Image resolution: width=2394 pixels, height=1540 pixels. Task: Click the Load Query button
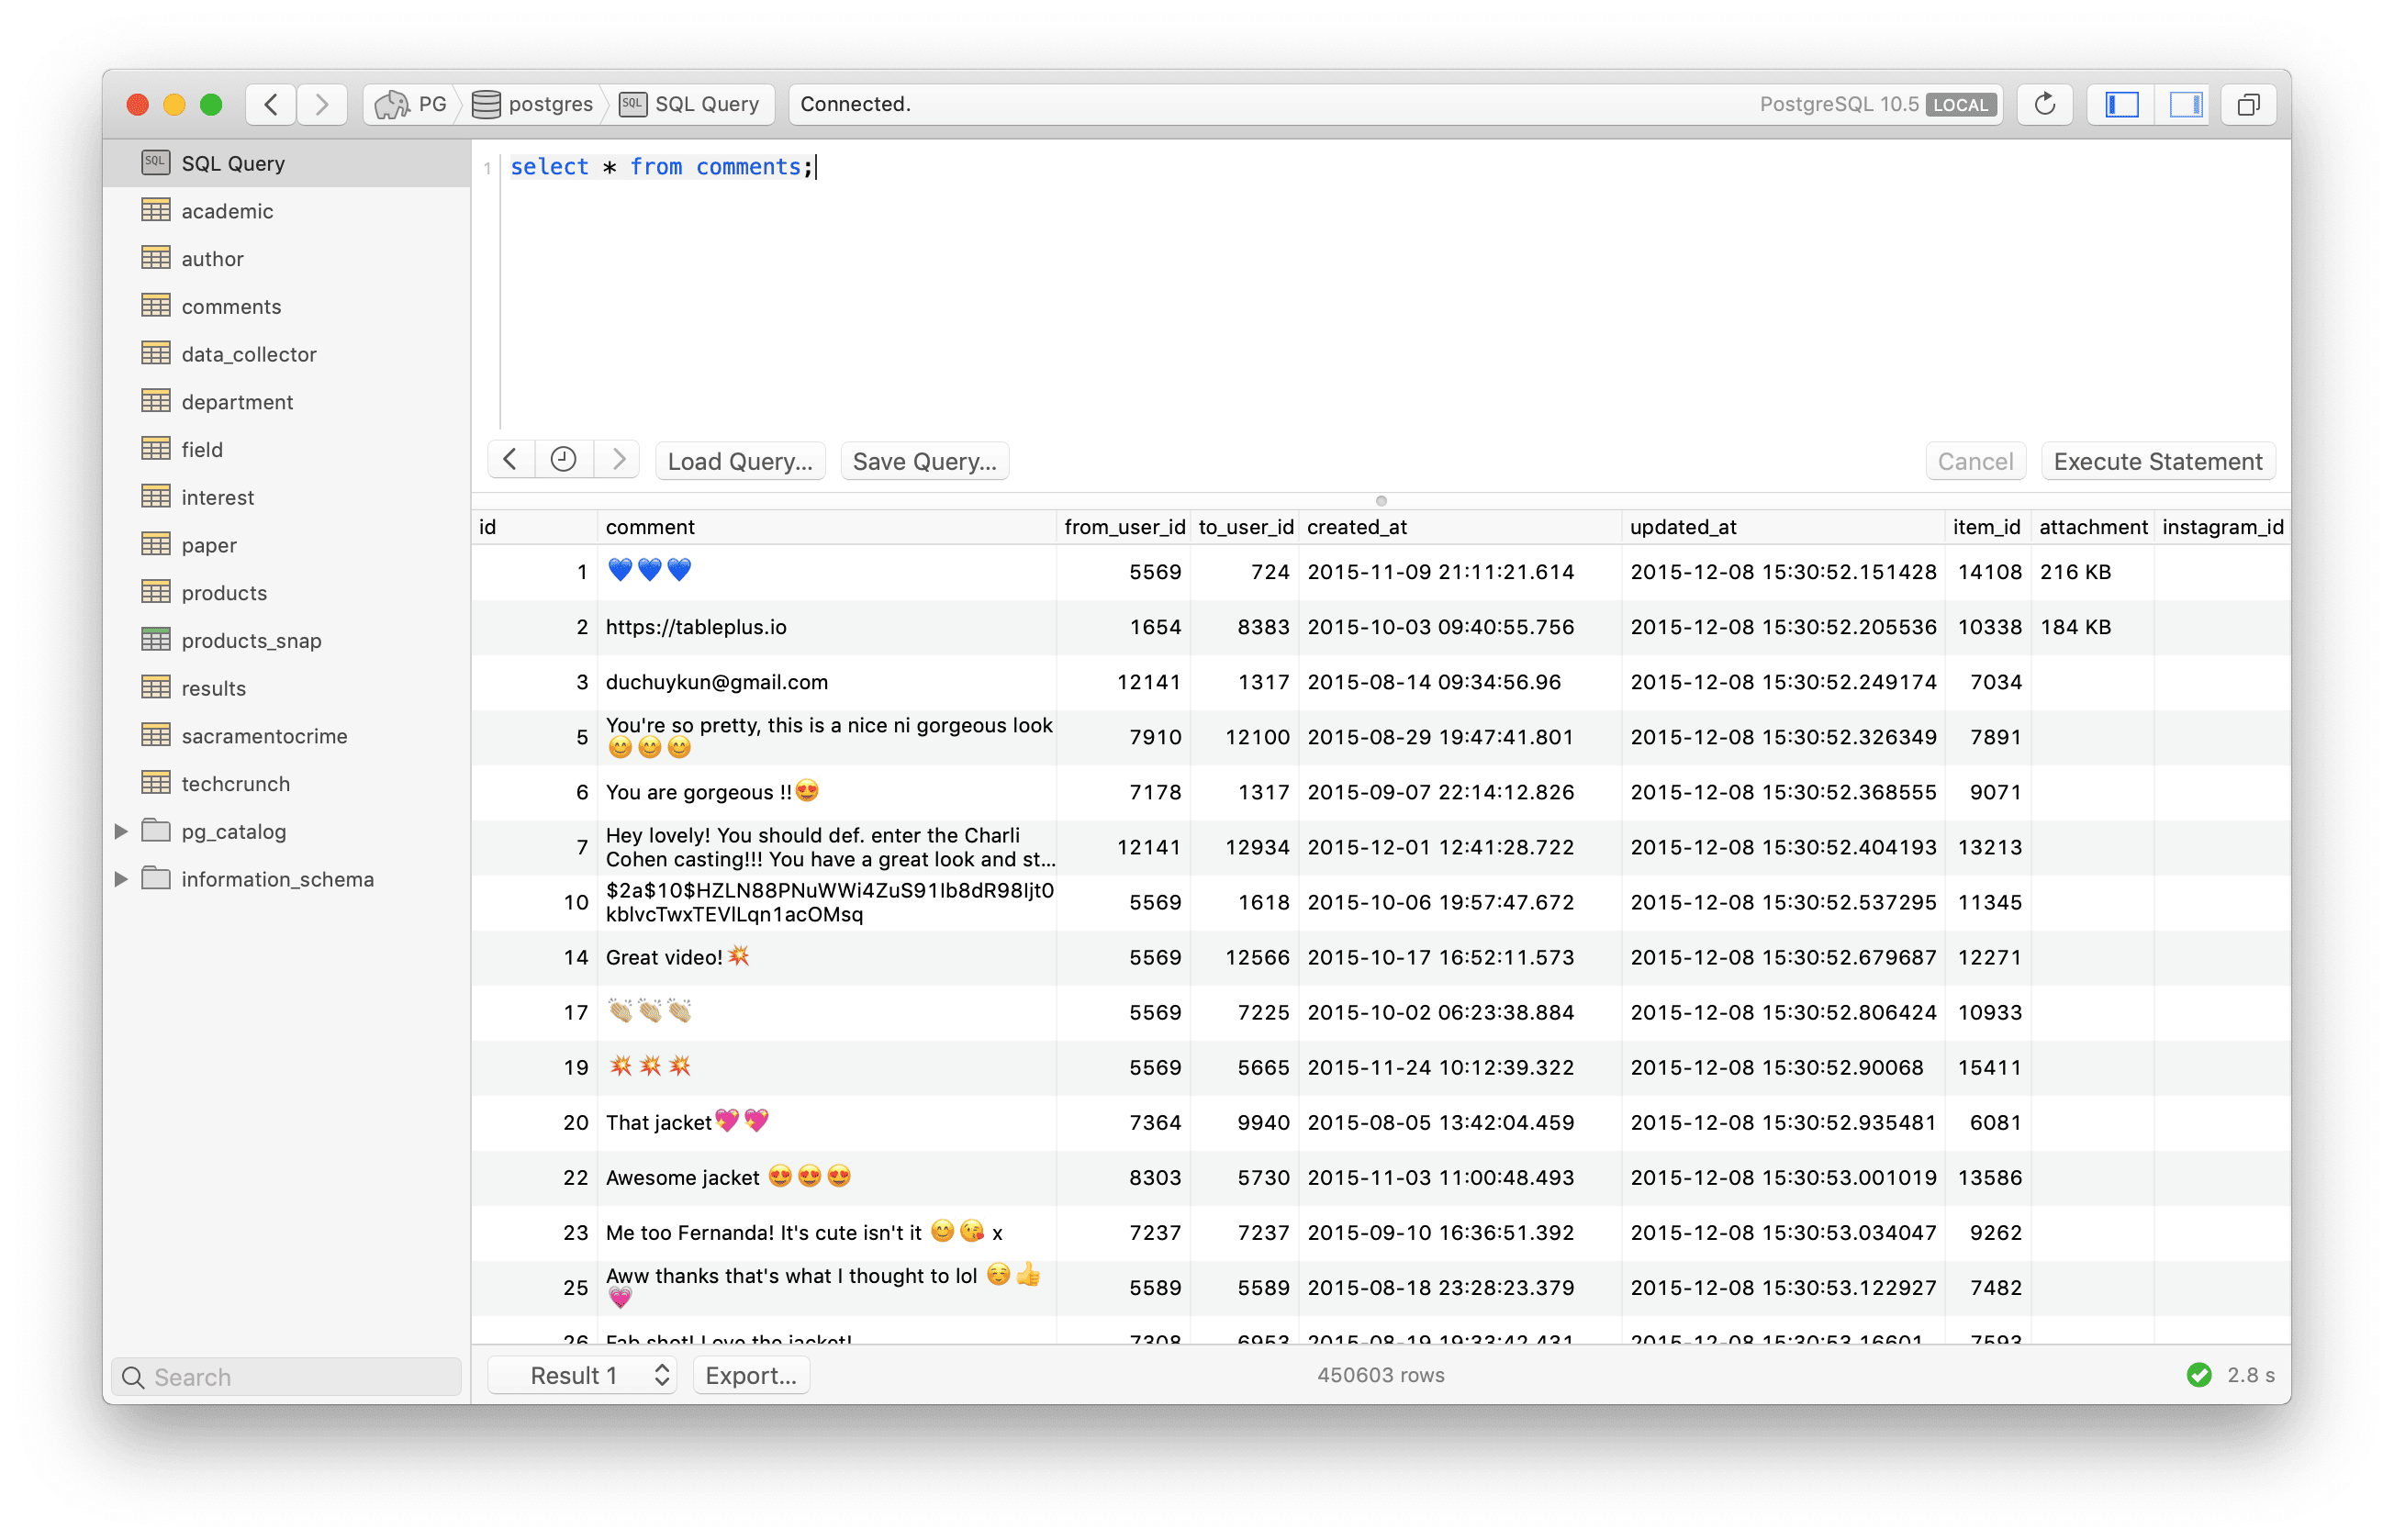[x=740, y=461]
